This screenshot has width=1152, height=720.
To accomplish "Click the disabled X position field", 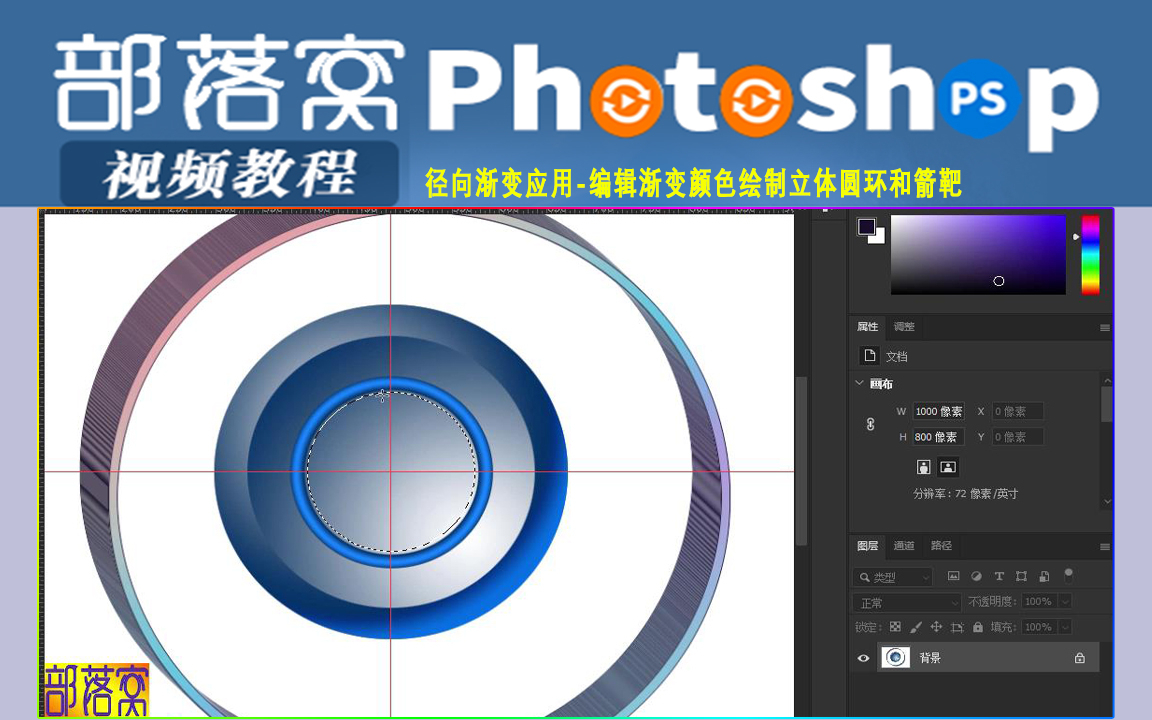I will 1018,411.
